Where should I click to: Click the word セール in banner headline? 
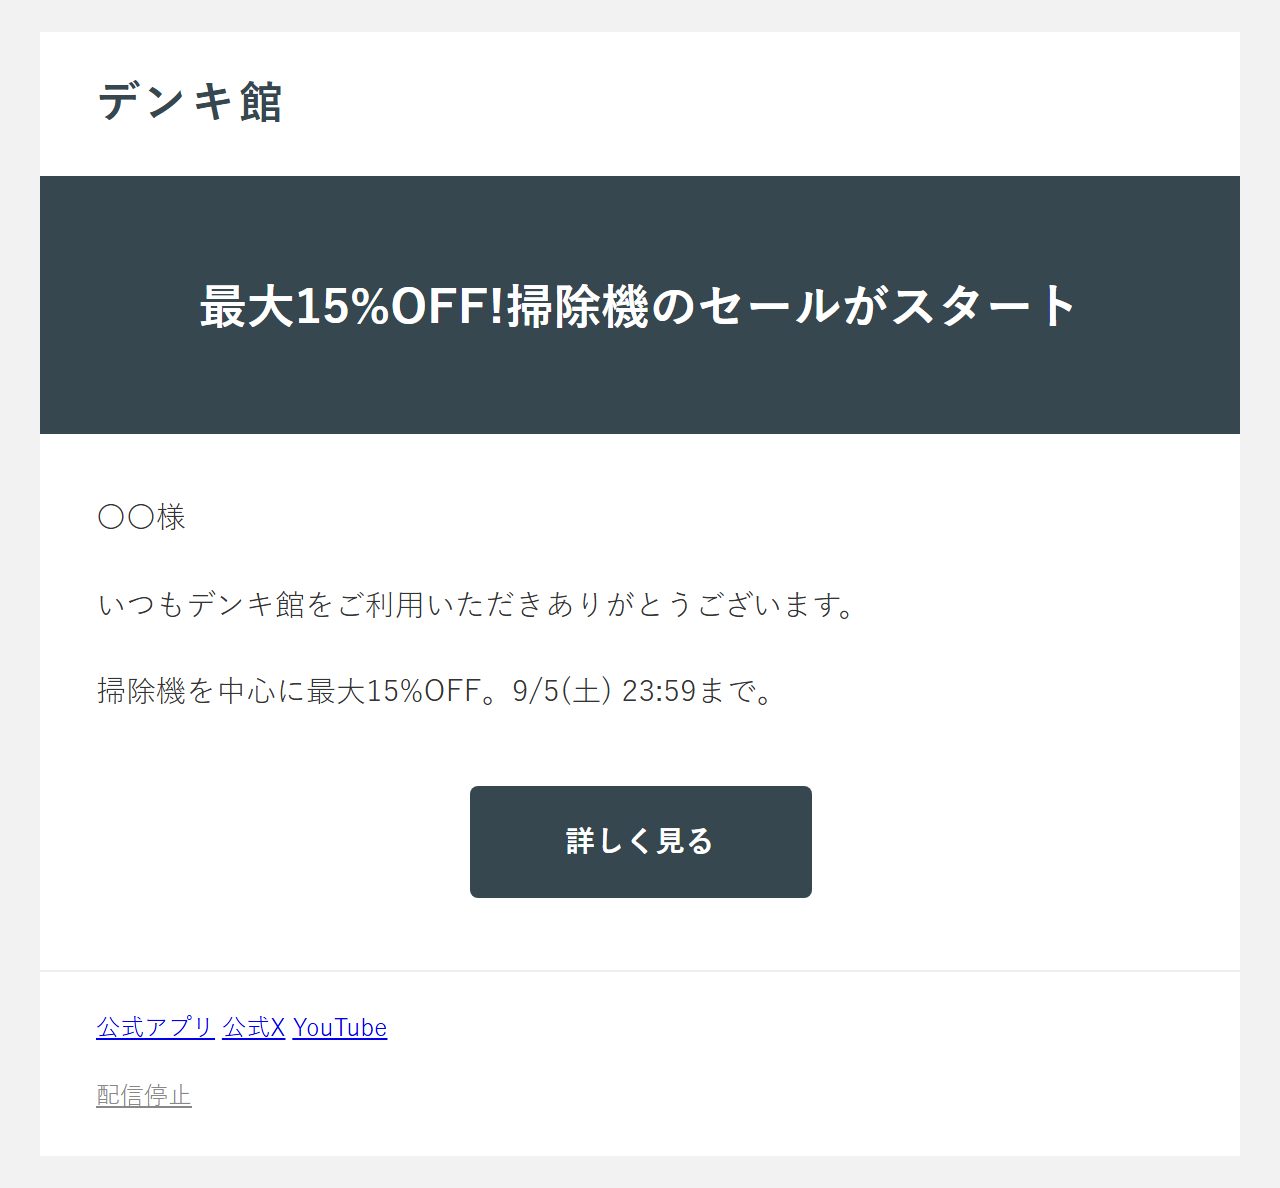tap(768, 305)
